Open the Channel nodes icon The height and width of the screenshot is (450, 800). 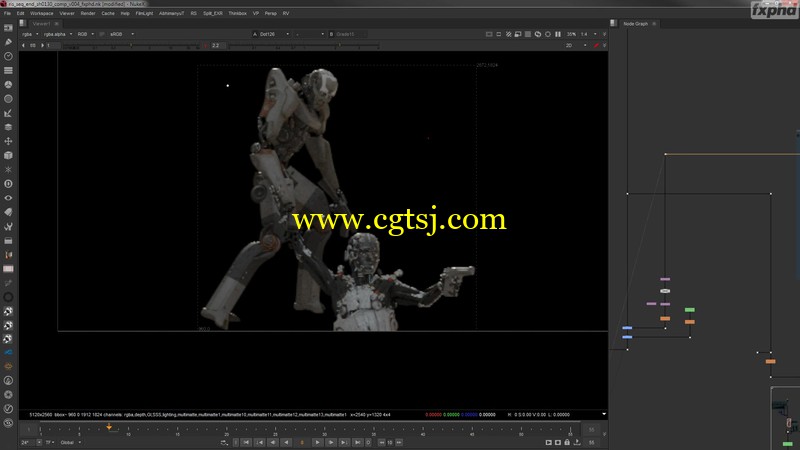8,70
